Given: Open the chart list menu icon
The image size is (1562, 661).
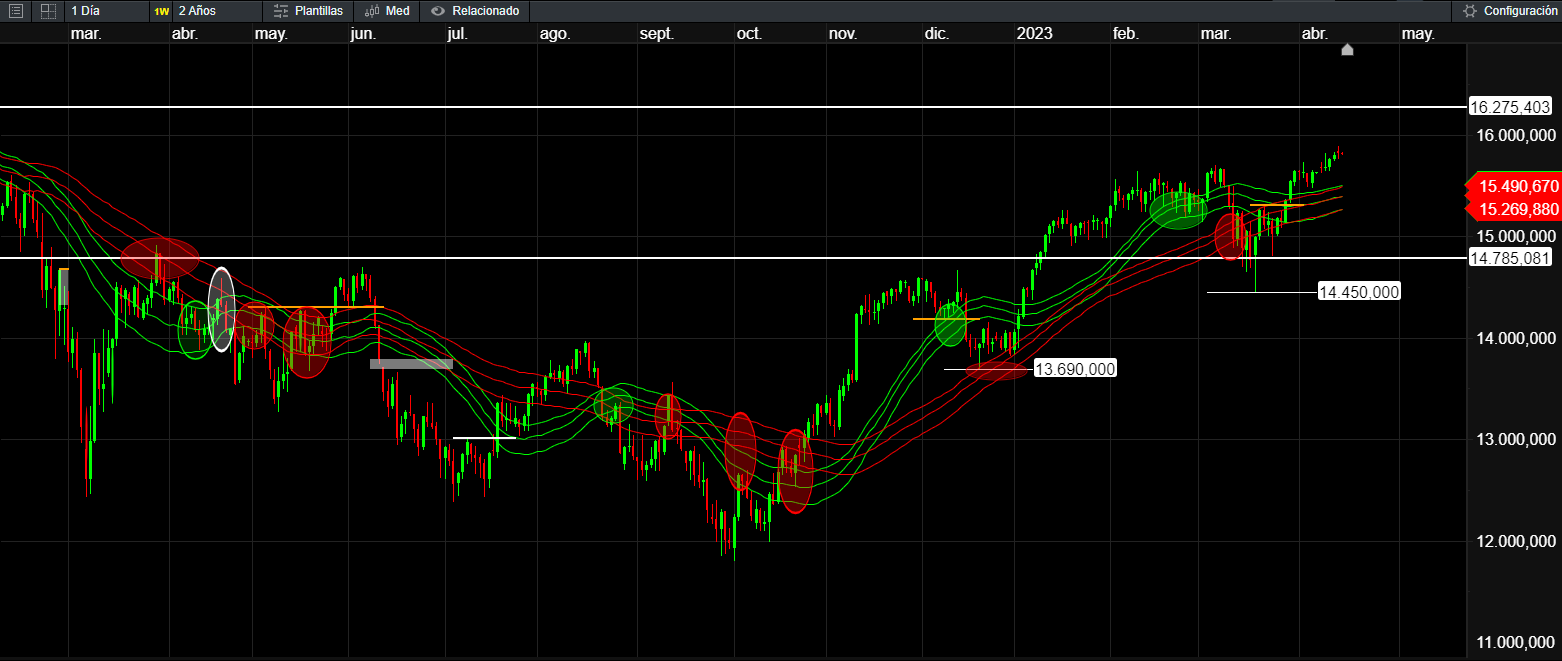Looking at the screenshot, I should [x=15, y=11].
